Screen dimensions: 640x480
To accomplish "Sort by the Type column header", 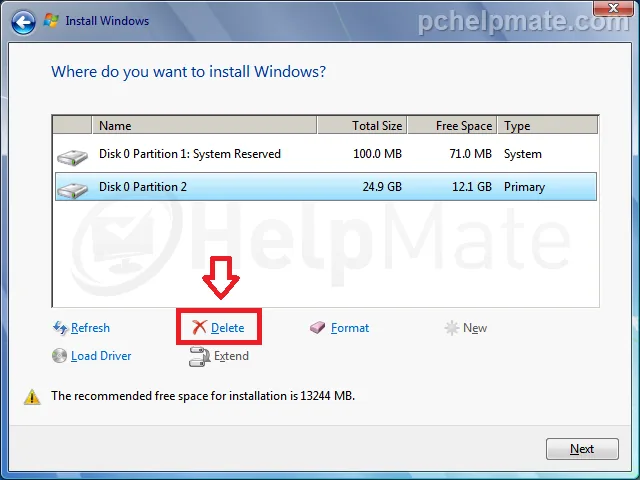I will point(548,125).
